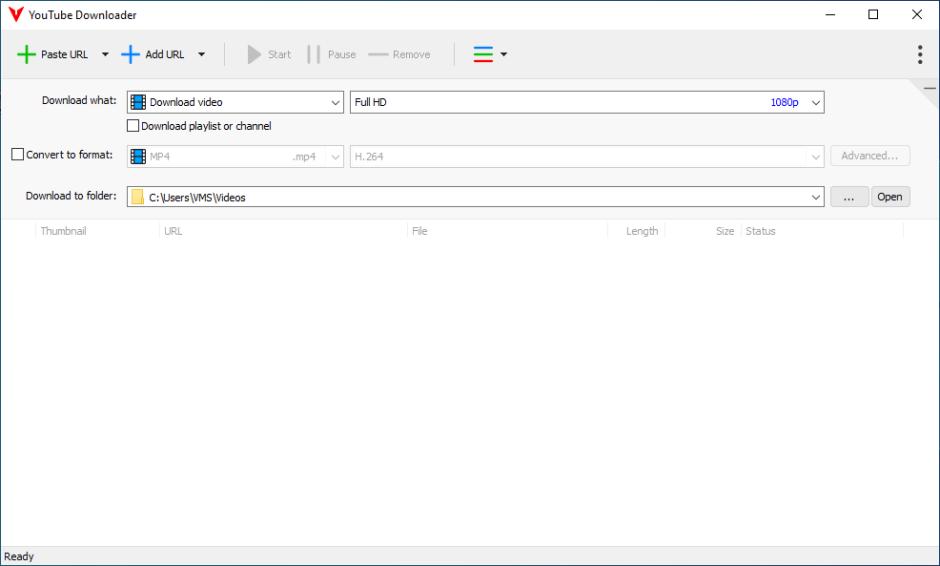Open the Paste URL dropdown arrow
Screen dimensions: 940x566
pyautogui.click(x=105, y=55)
